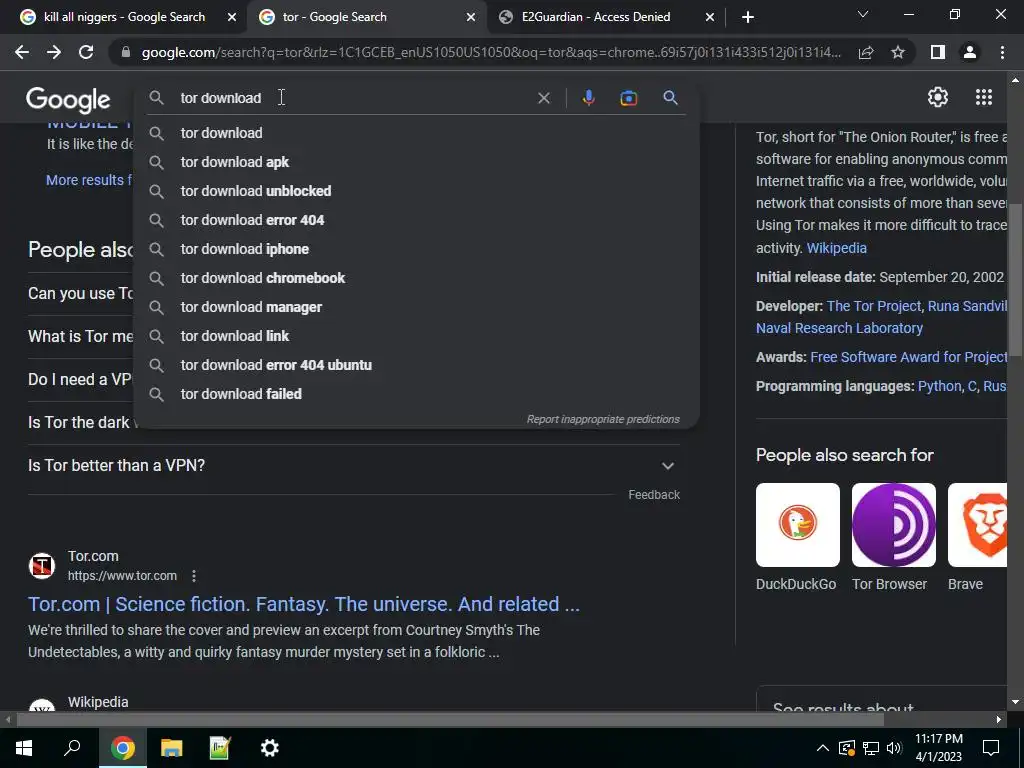Click the Chrome address bar URL
The height and width of the screenshot is (768, 1024).
[x=491, y=52]
